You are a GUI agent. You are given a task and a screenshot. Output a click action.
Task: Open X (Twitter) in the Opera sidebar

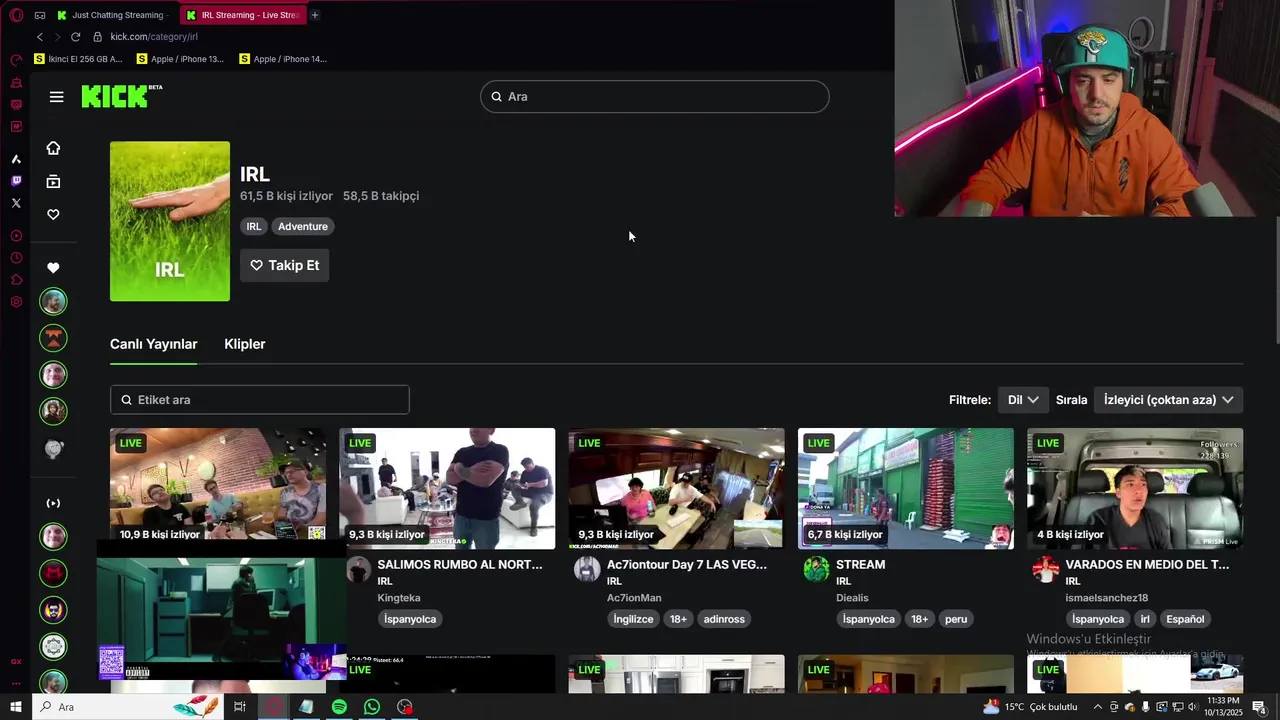[16, 203]
